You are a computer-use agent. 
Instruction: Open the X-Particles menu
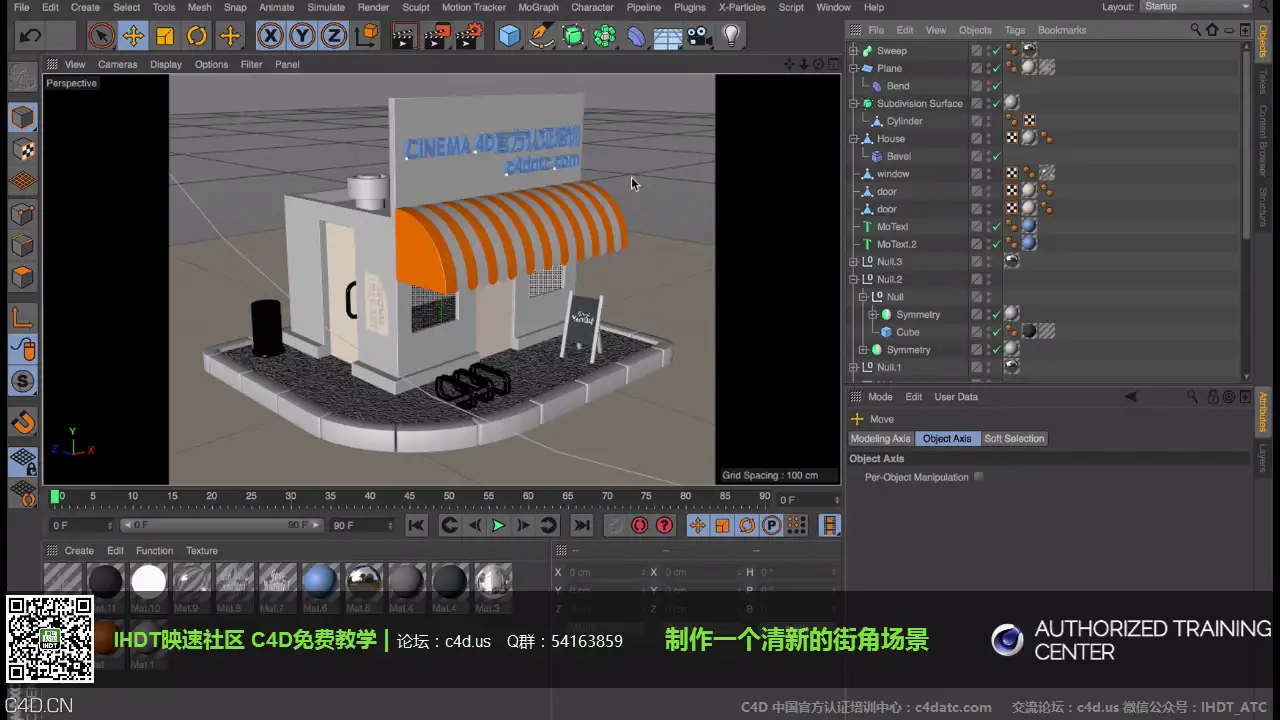[x=742, y=7]
